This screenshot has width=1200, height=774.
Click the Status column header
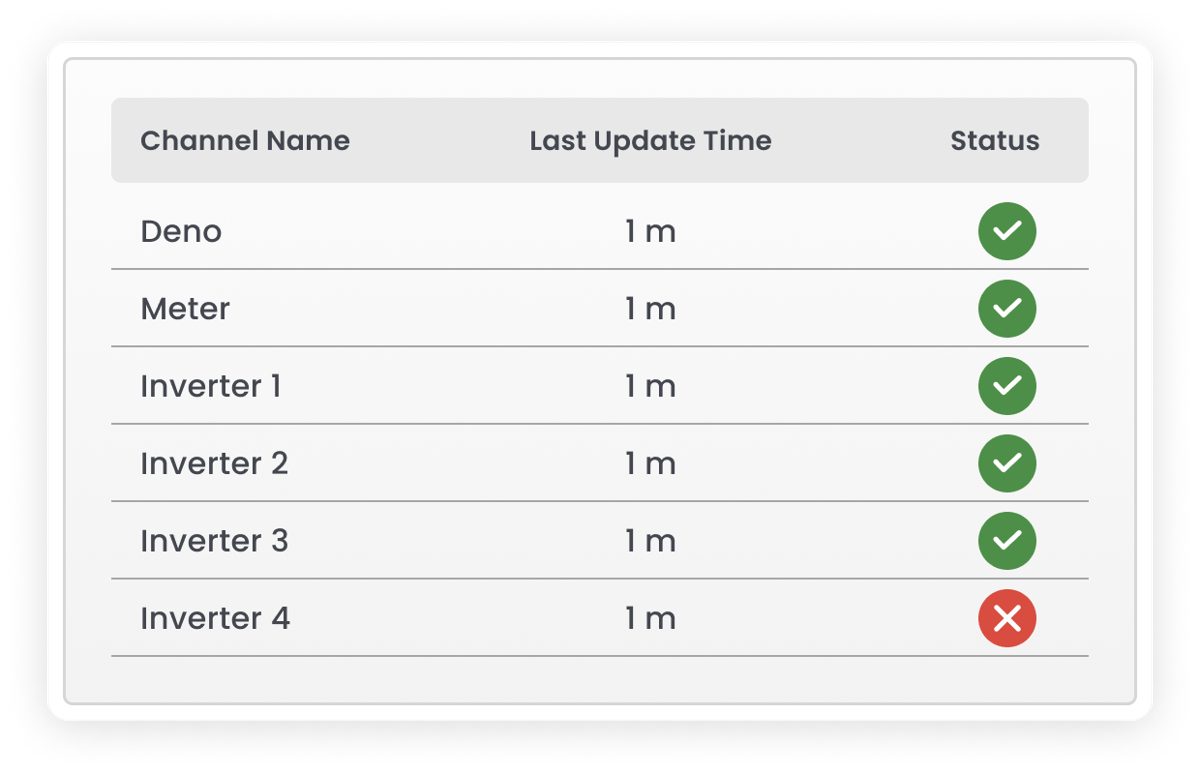coord(994,141)
